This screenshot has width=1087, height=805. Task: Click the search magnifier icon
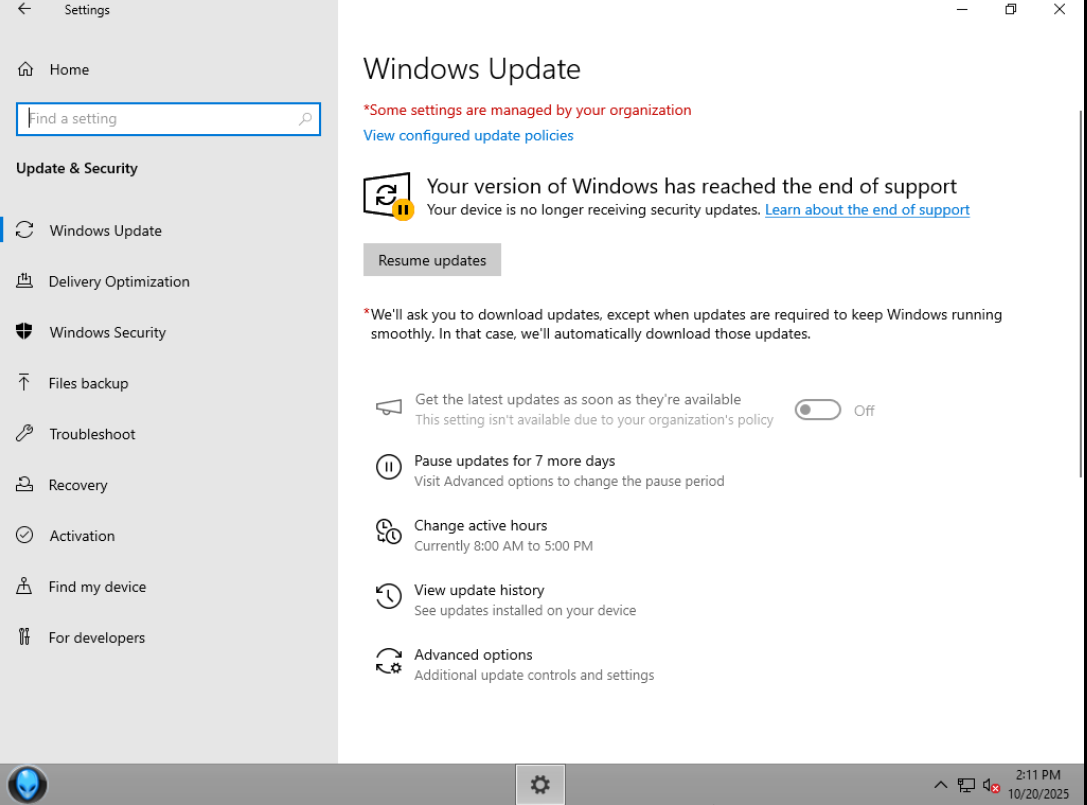pos(305,119)
